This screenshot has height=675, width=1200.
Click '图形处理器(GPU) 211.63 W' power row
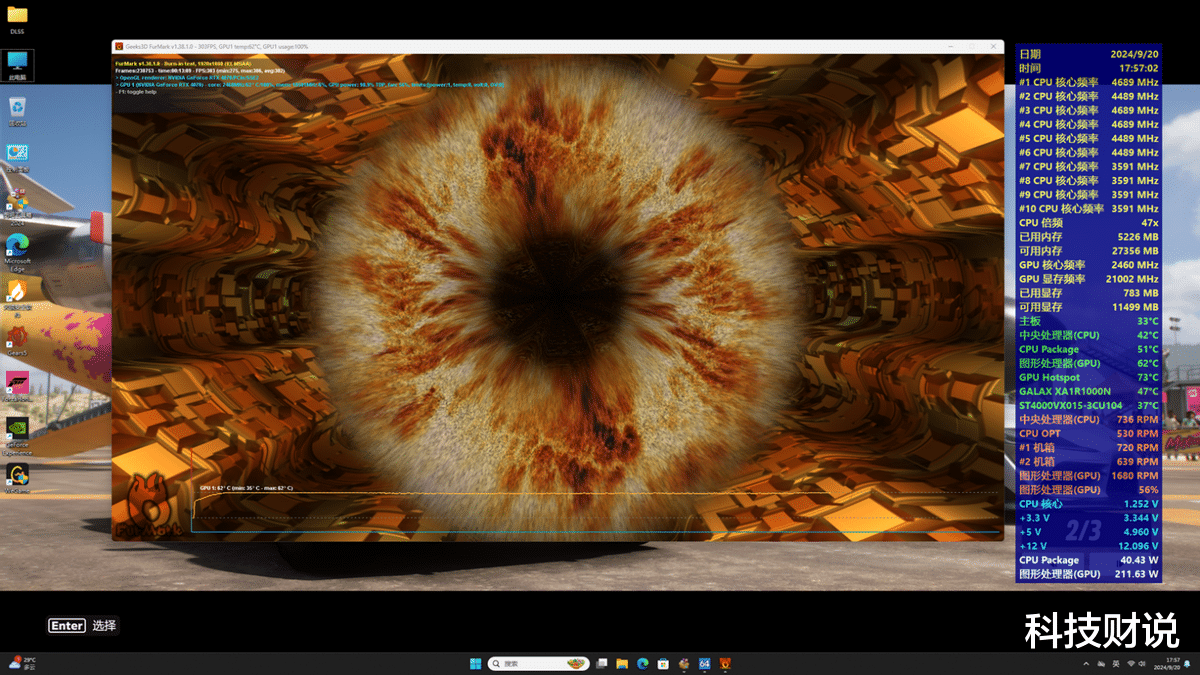coord(1089,574)
